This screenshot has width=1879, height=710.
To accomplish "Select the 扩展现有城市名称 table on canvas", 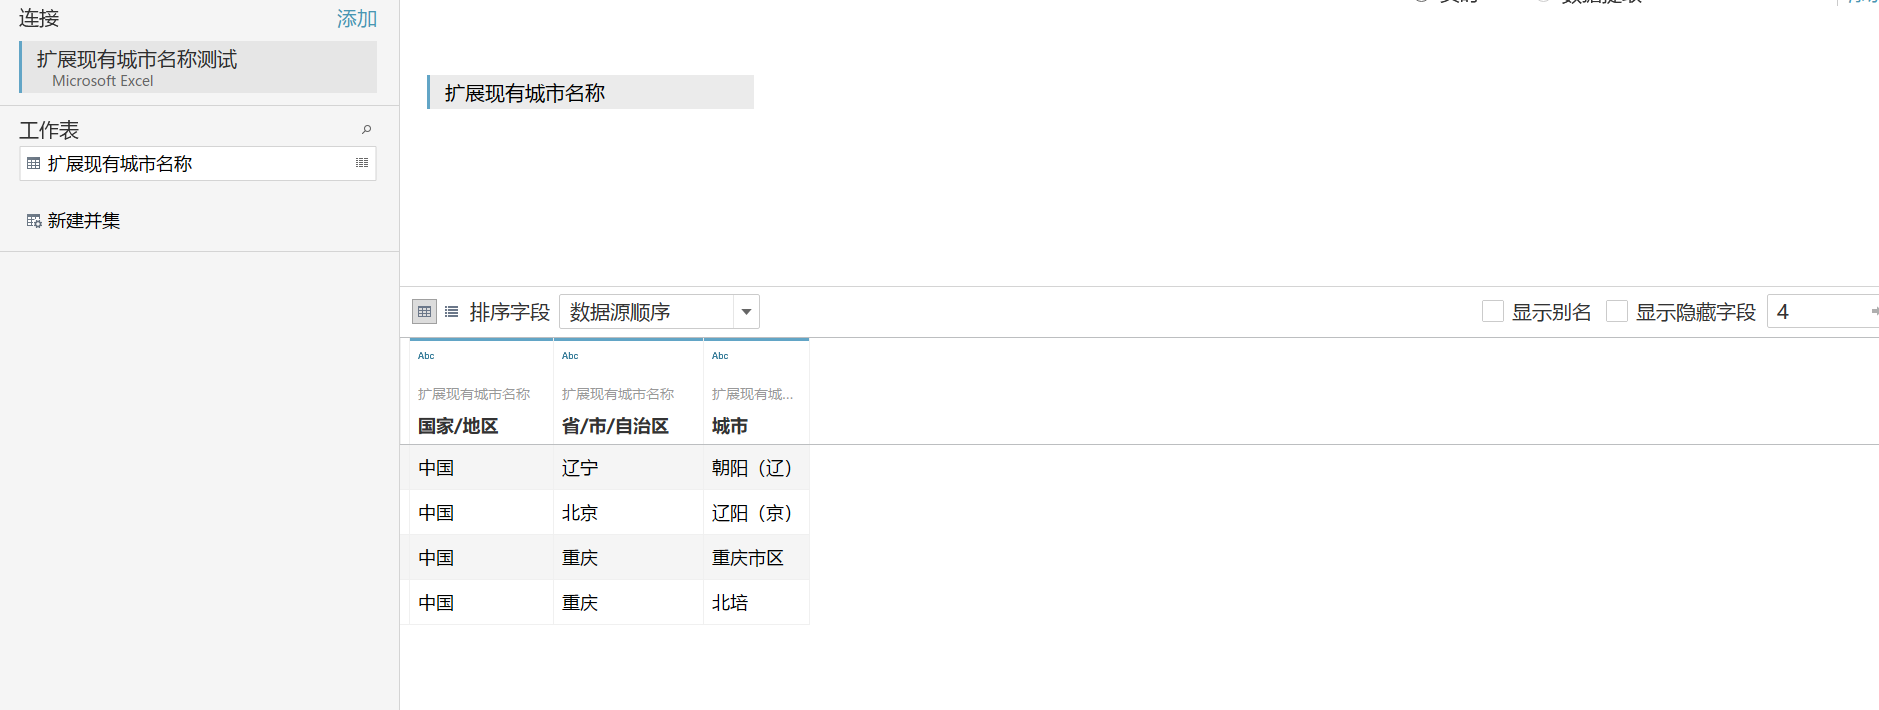I will (x=590, y=92).
